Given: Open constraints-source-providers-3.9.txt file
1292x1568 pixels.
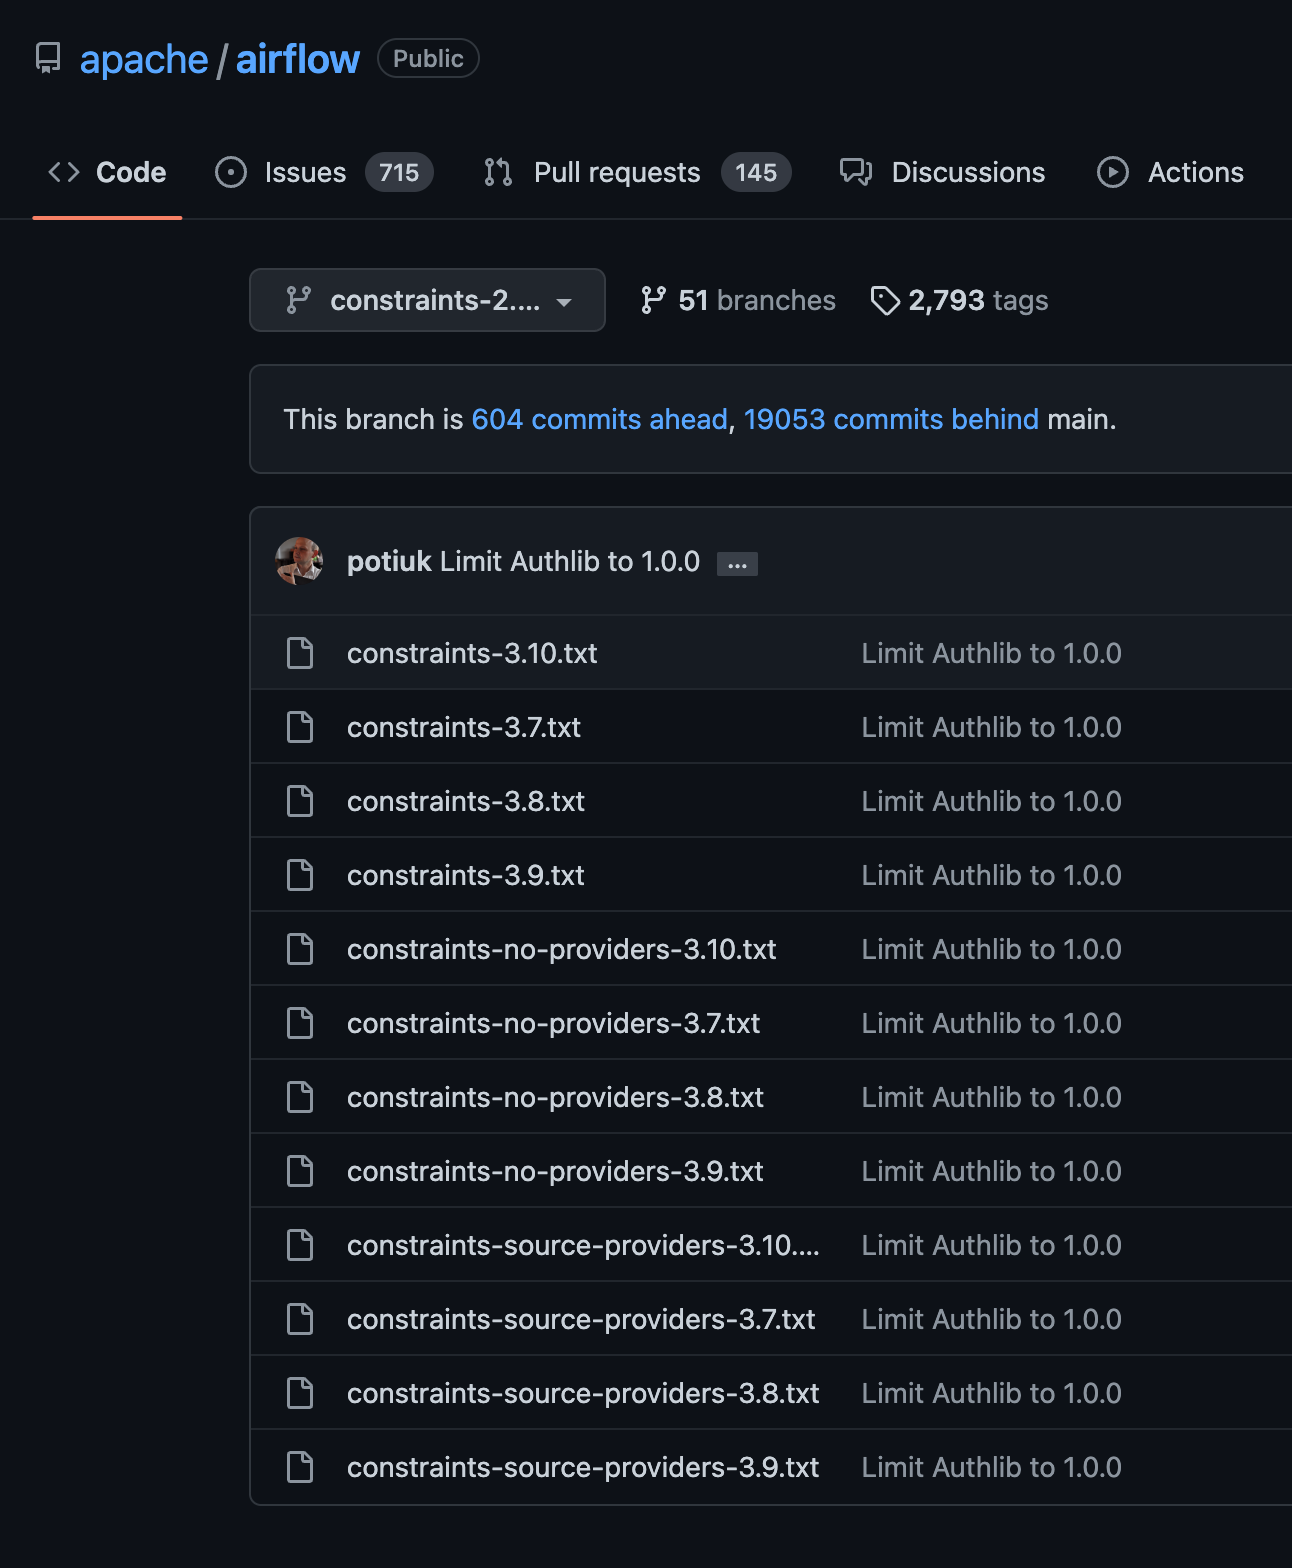Looking at the screenshot, I should [583, 1467].
